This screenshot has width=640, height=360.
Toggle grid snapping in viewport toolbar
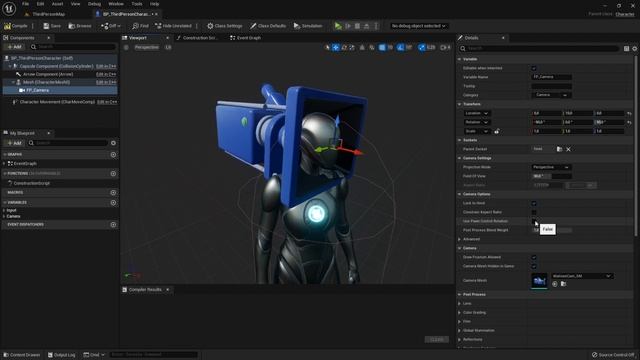tap(382, 47)
